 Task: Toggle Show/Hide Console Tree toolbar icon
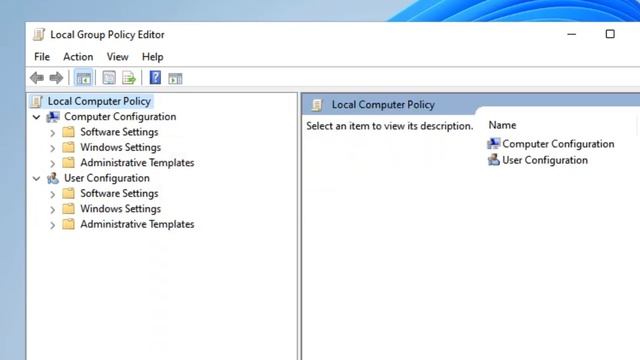tap(84, 78)
